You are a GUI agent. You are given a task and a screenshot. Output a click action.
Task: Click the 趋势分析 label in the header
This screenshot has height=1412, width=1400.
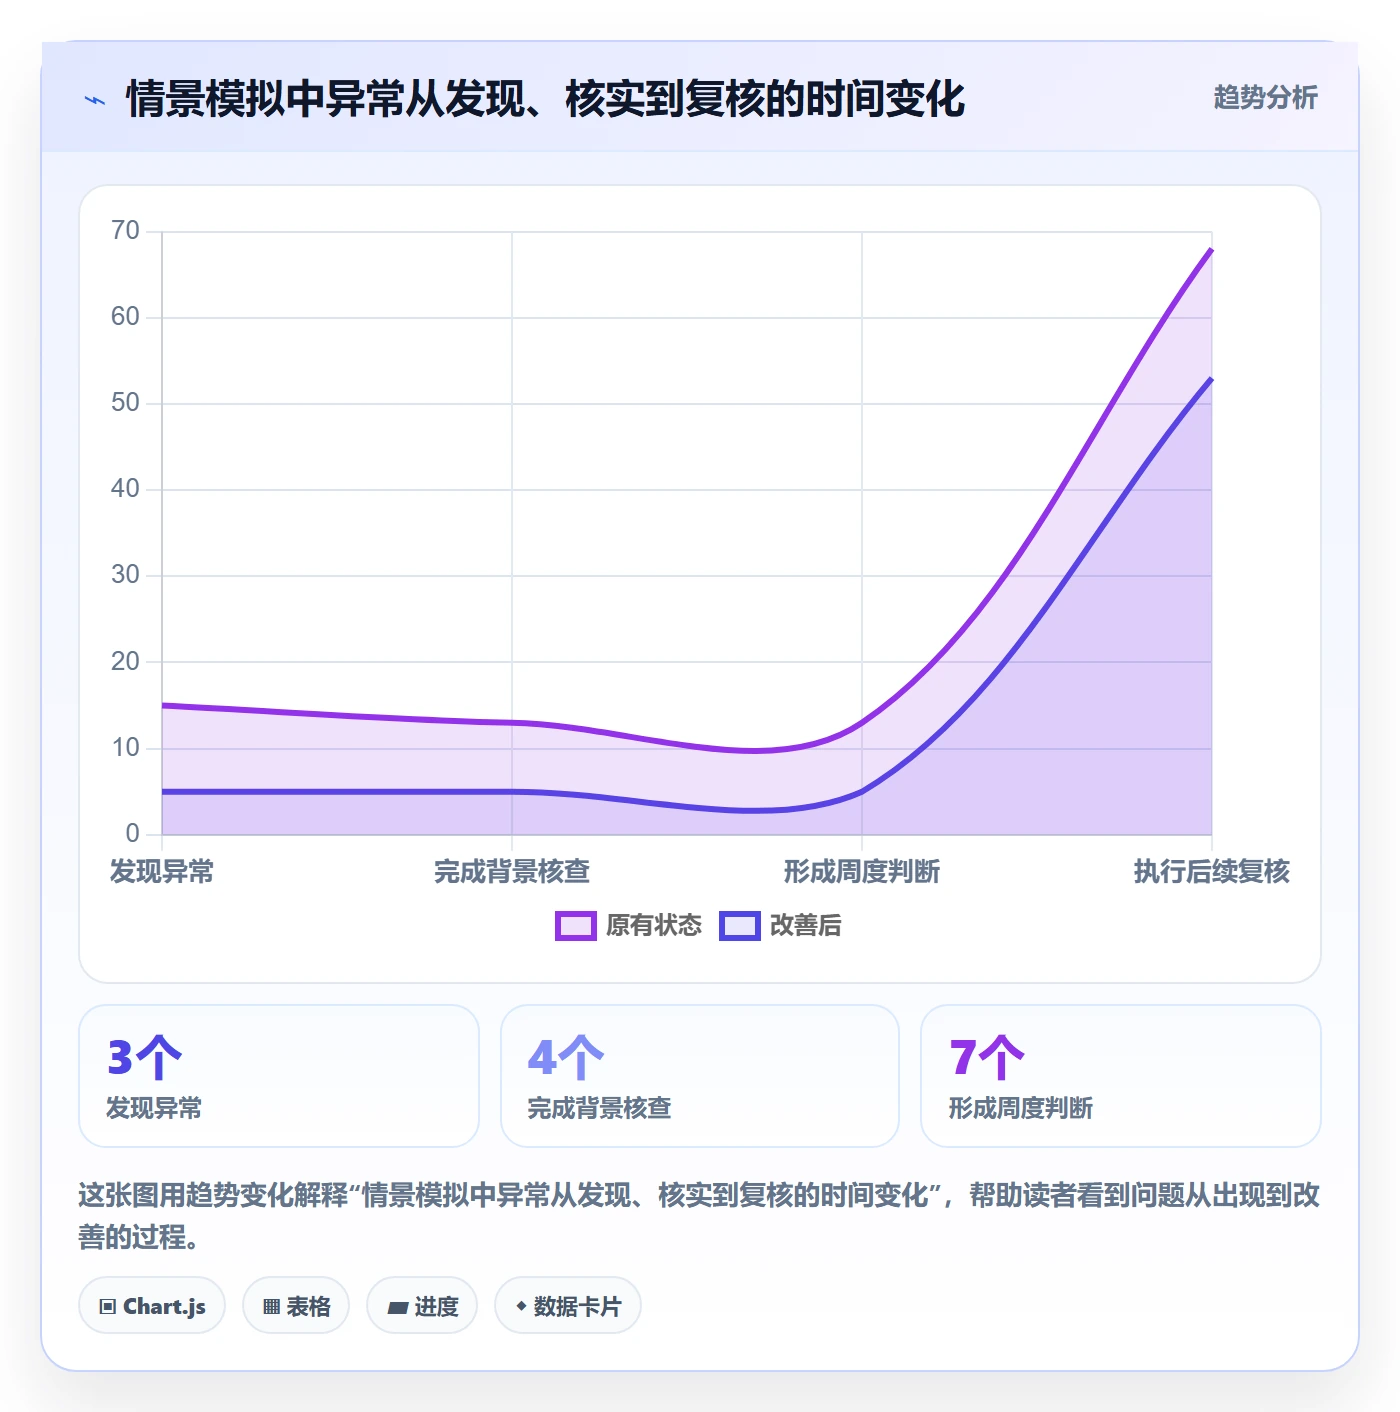(1265, 97)
